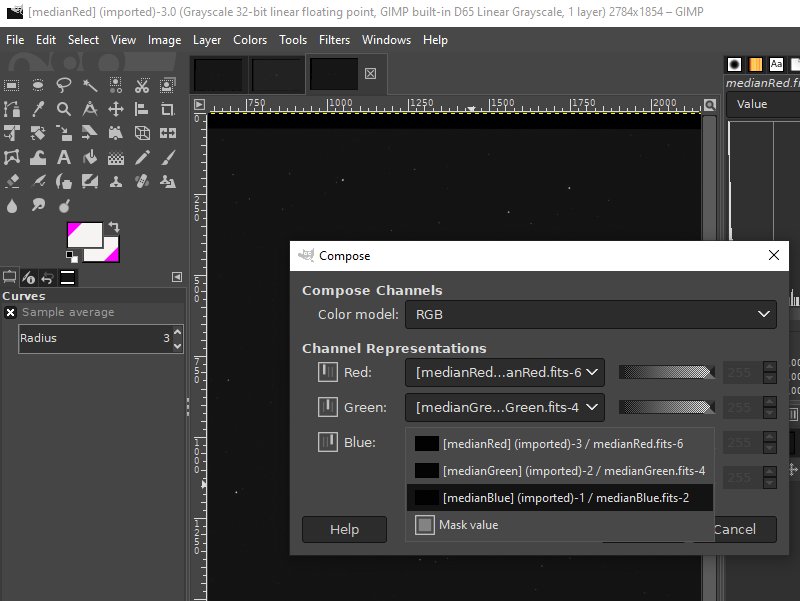Choose medianBlue.fits-2 from the Blue list
The width and height of the screenshot is (800, 601).
(x=560, y=497)
